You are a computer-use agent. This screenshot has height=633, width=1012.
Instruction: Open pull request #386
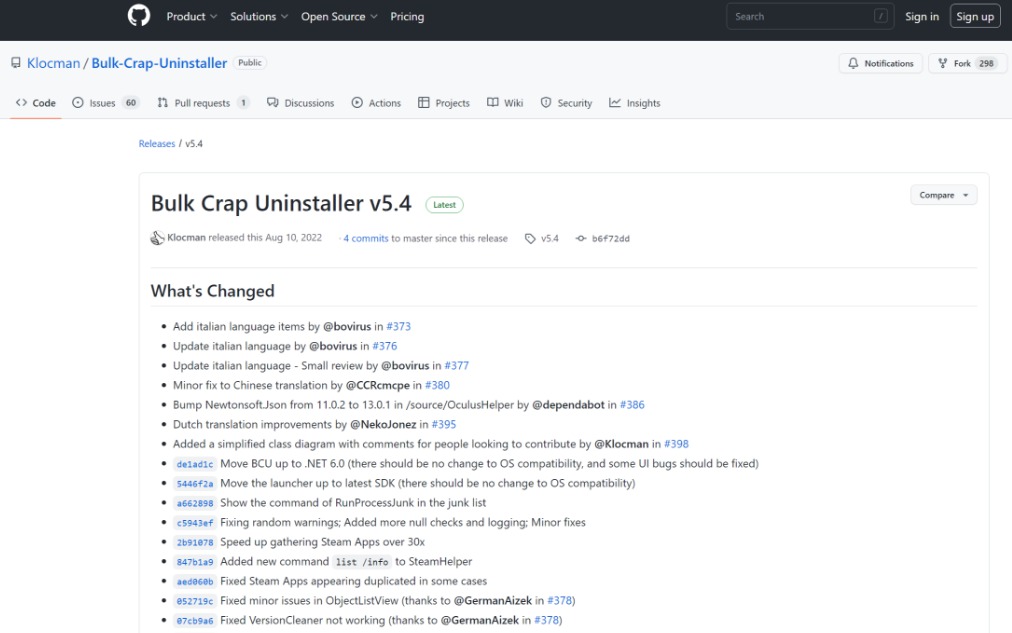[x=632, y=405]
